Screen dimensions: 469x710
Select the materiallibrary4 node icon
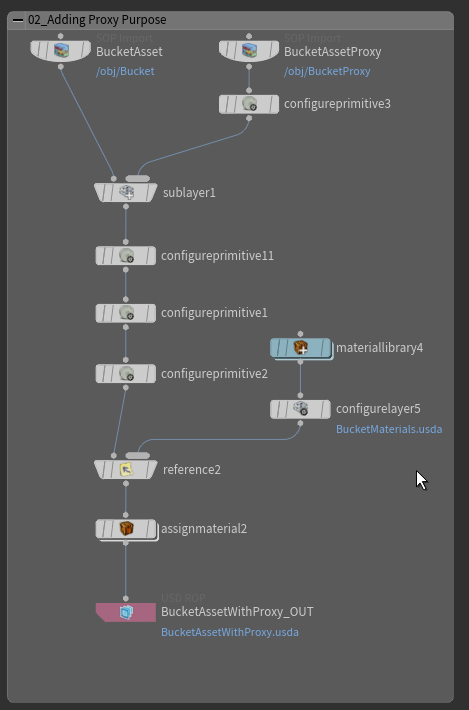(301, 348)
